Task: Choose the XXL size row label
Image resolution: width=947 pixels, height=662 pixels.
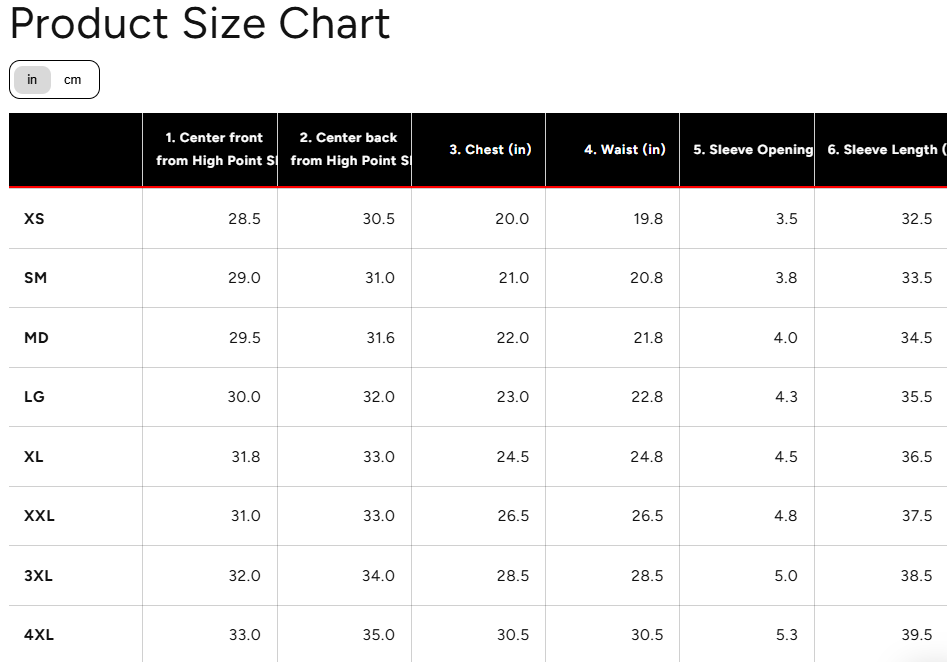Action: [x=39, y=516]
